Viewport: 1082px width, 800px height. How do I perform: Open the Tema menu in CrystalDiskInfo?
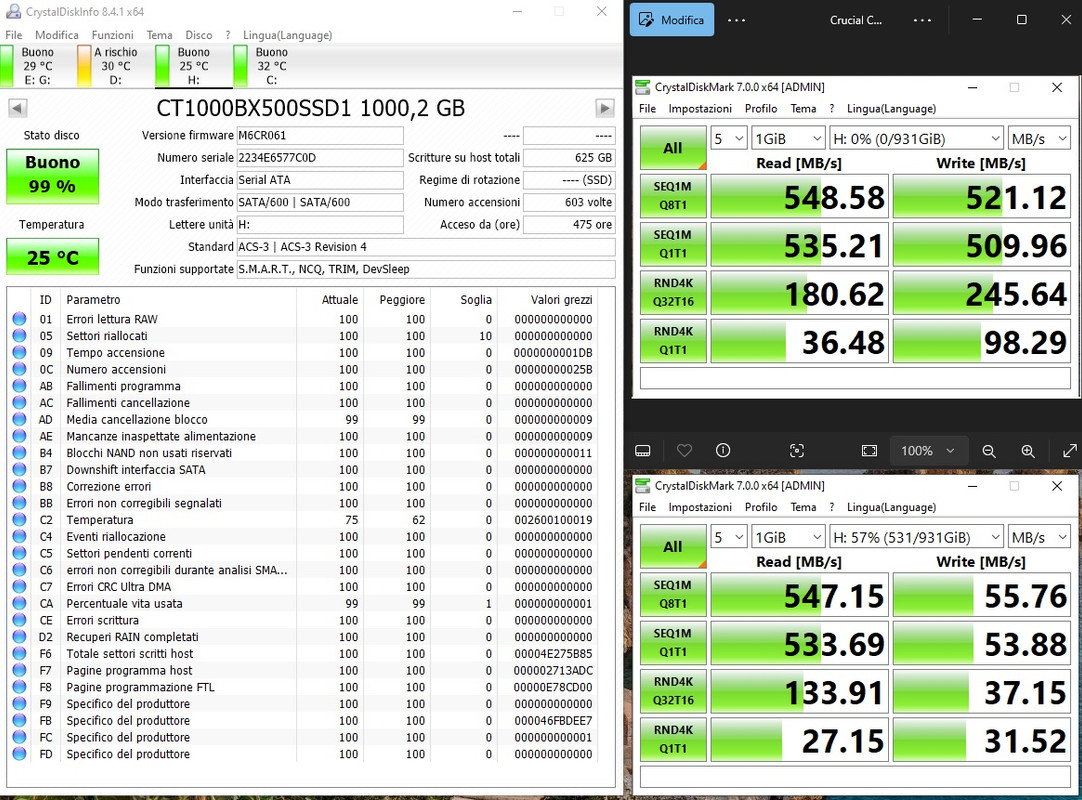click(x=159, y=35)
